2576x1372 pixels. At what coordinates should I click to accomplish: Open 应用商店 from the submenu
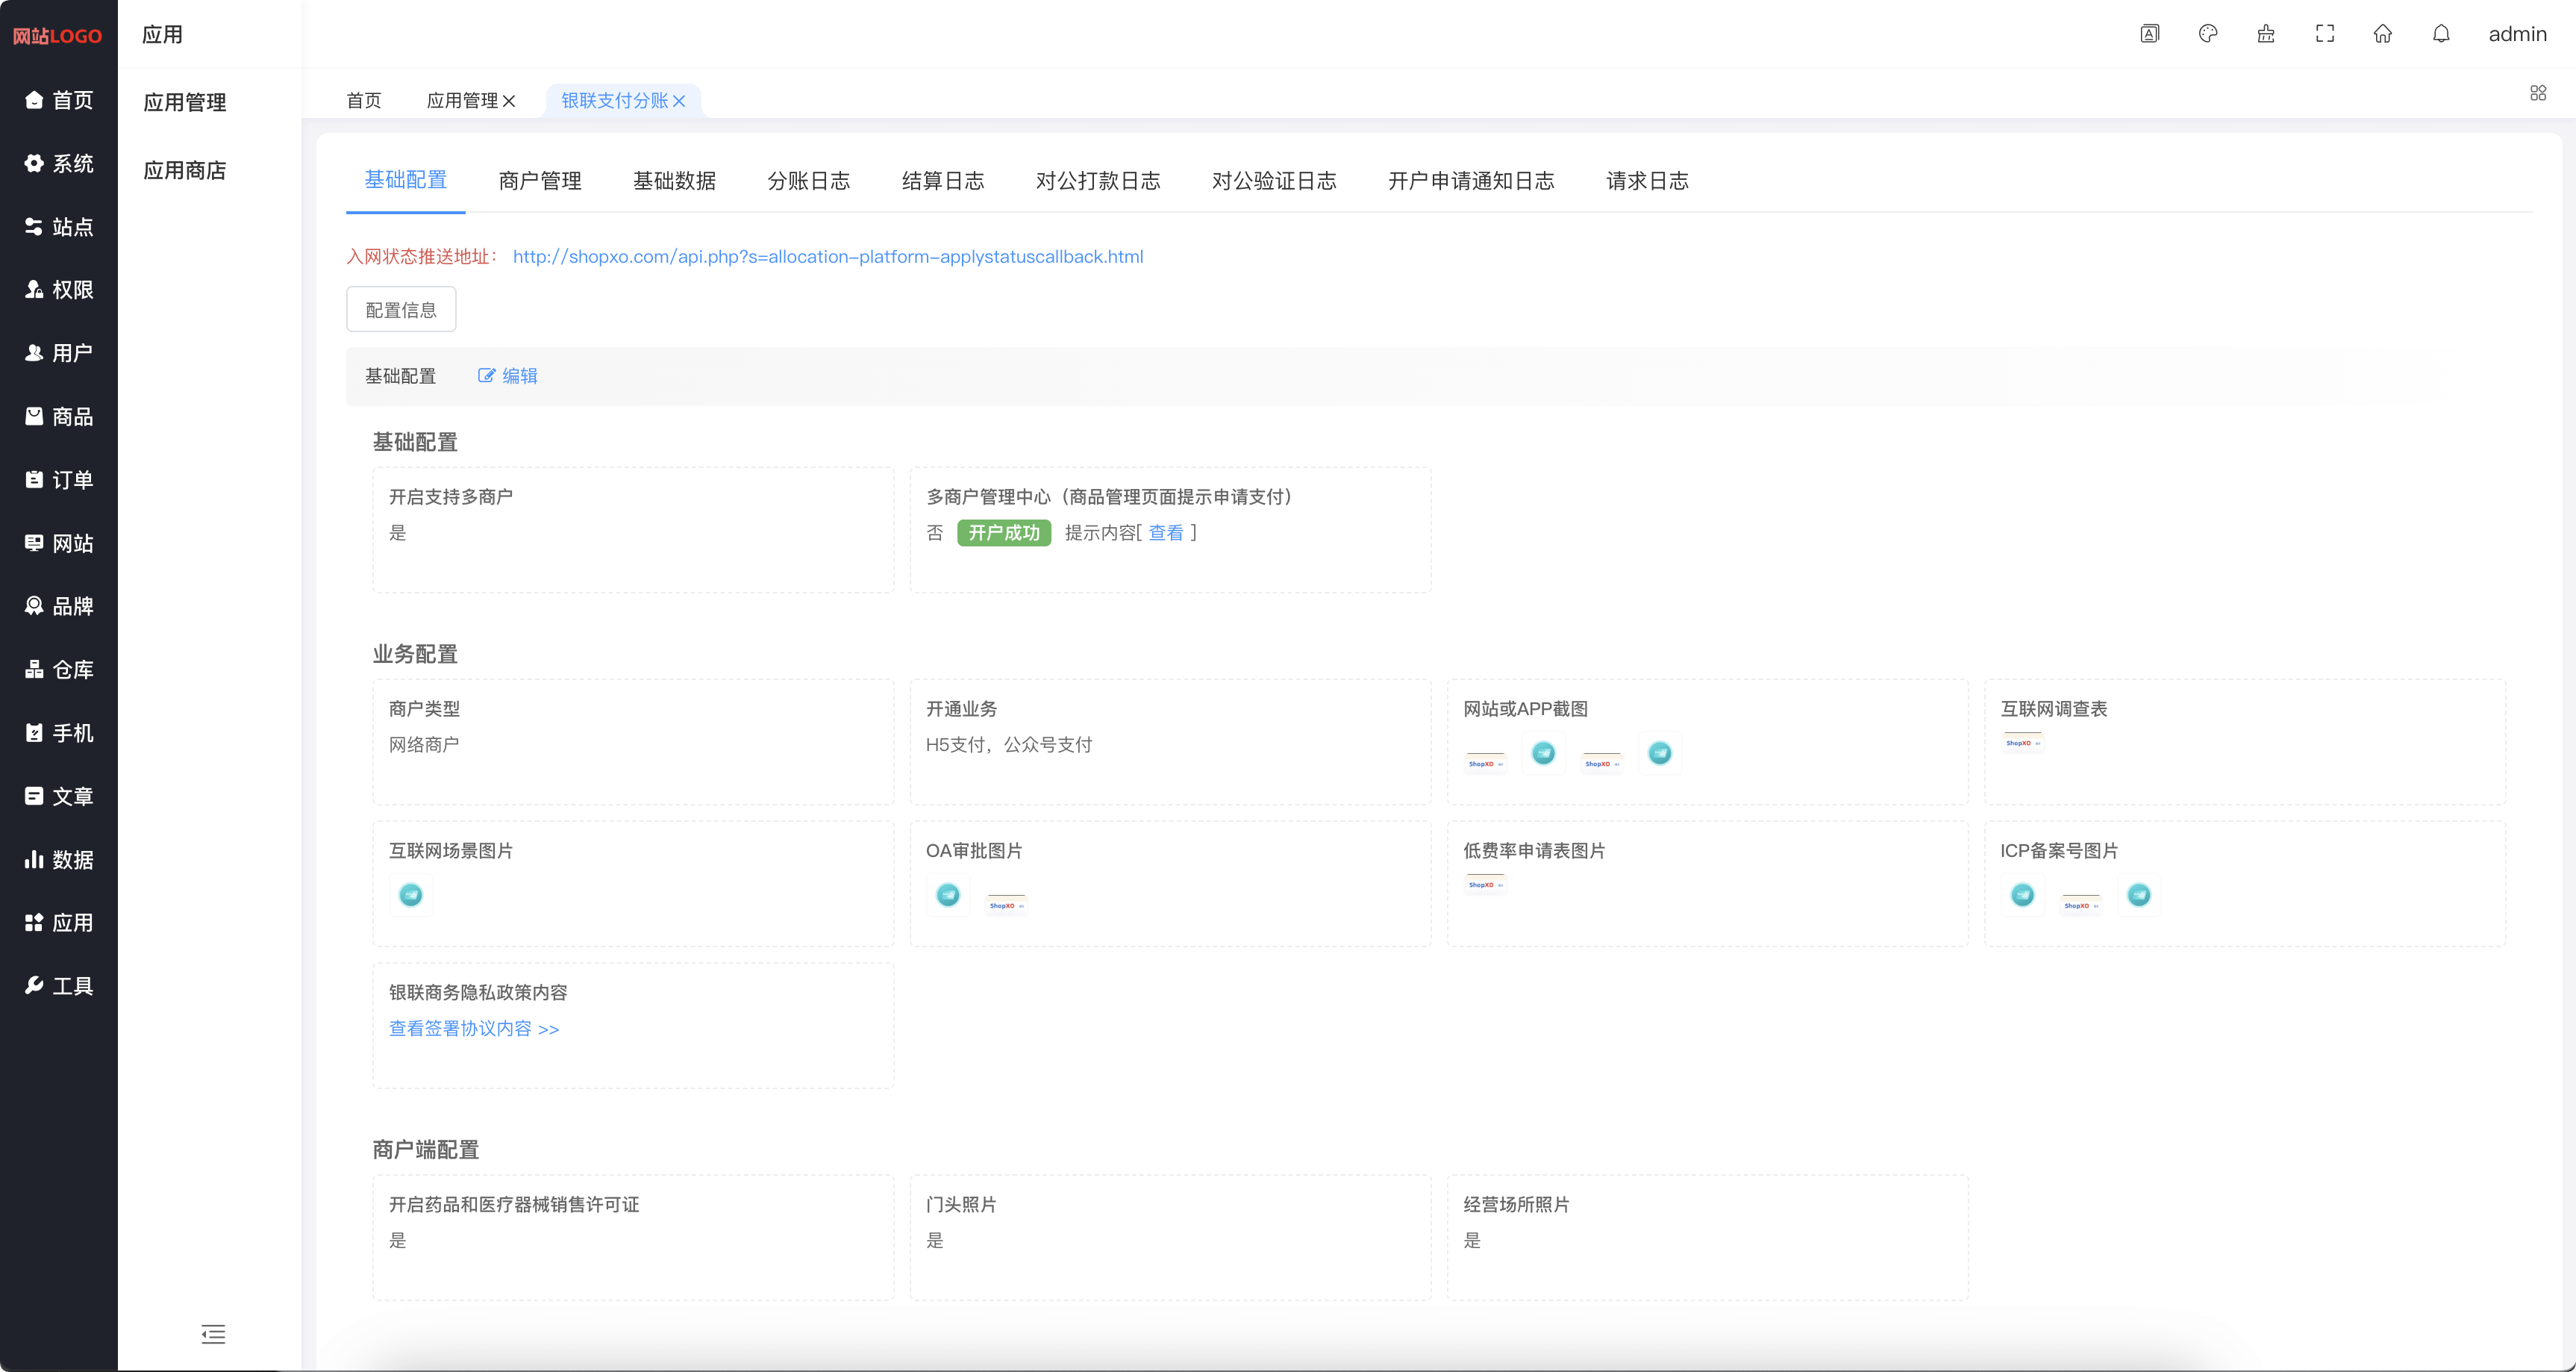coord(184,169)
